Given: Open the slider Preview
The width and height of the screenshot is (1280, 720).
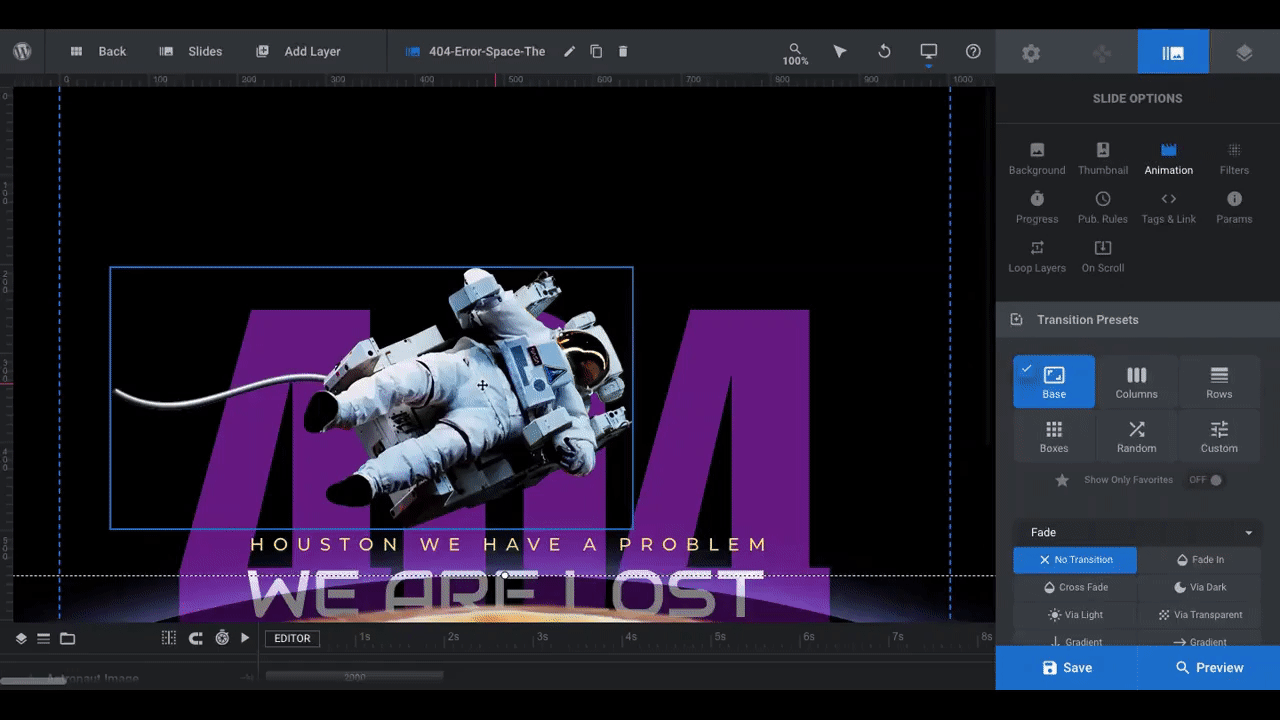Looking at the screenshot, I should (1209, 667).
